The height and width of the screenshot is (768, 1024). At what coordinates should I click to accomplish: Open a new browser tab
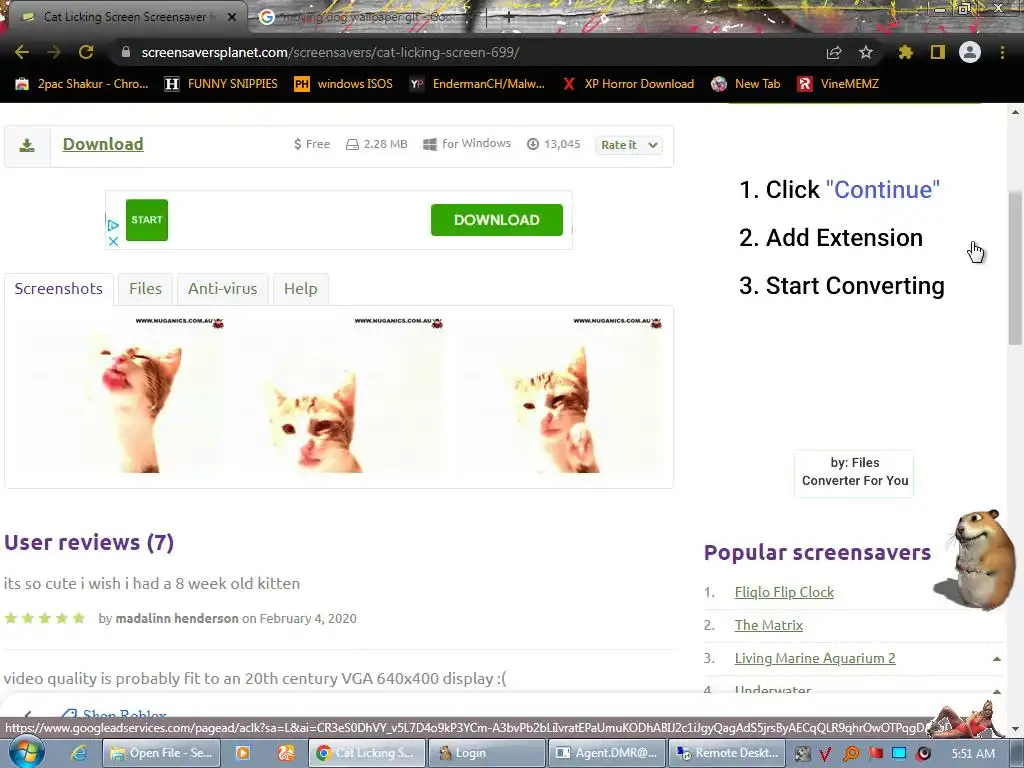tap(508, 17)
